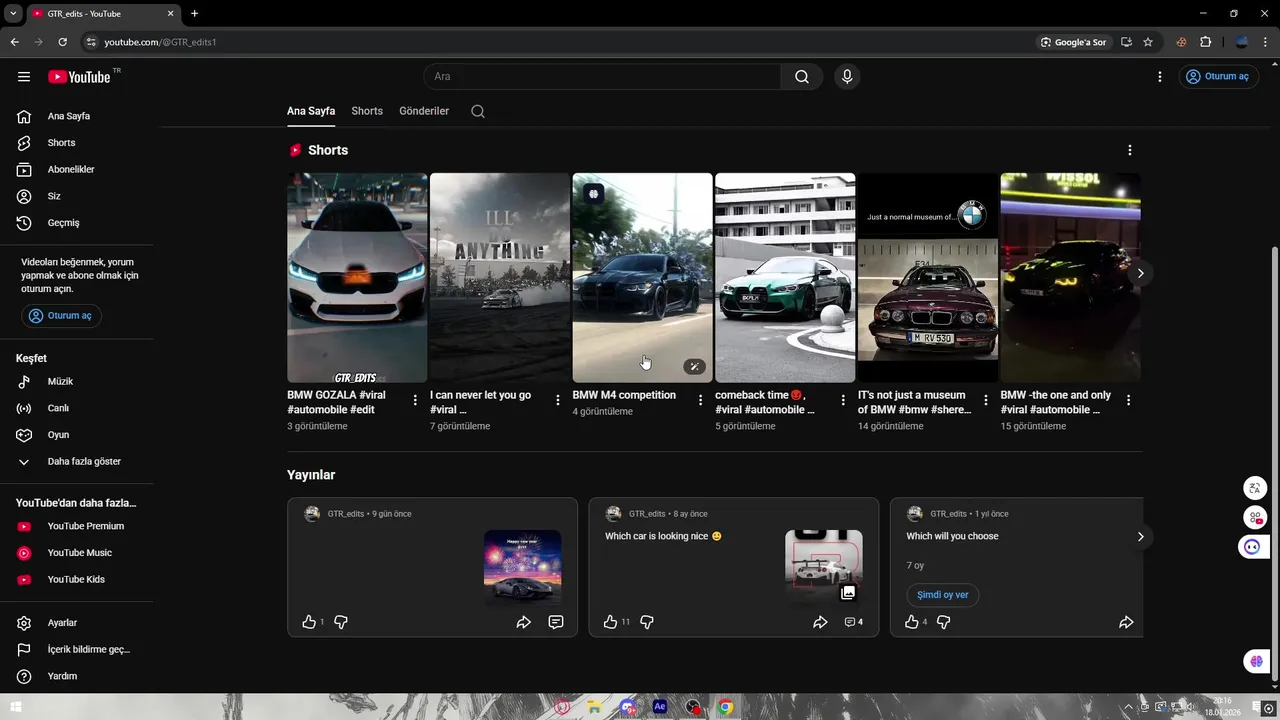1280x720 pixels.
Task: Start voice search with the microphone
Action: 847,77
